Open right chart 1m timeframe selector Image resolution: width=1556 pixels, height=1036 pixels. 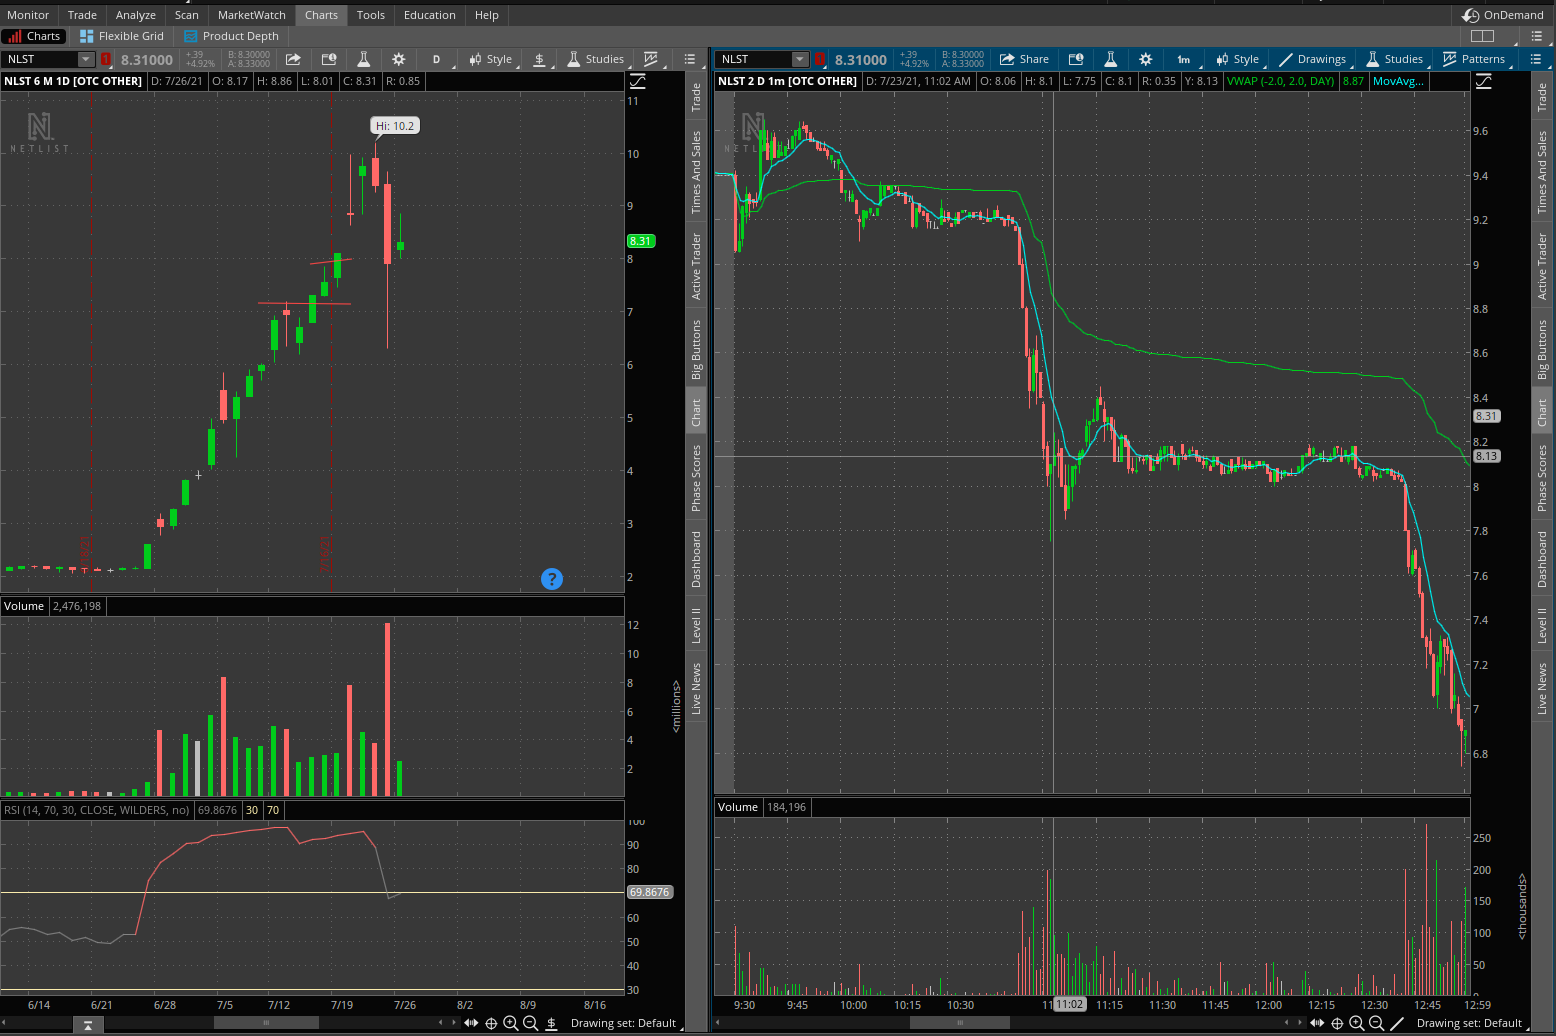[1184, 59]
